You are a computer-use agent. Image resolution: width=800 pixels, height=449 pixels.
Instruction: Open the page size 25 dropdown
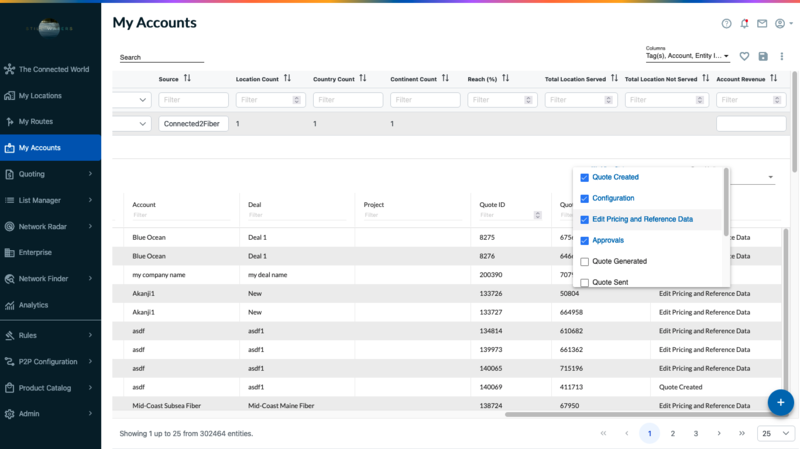pos(776,434)
